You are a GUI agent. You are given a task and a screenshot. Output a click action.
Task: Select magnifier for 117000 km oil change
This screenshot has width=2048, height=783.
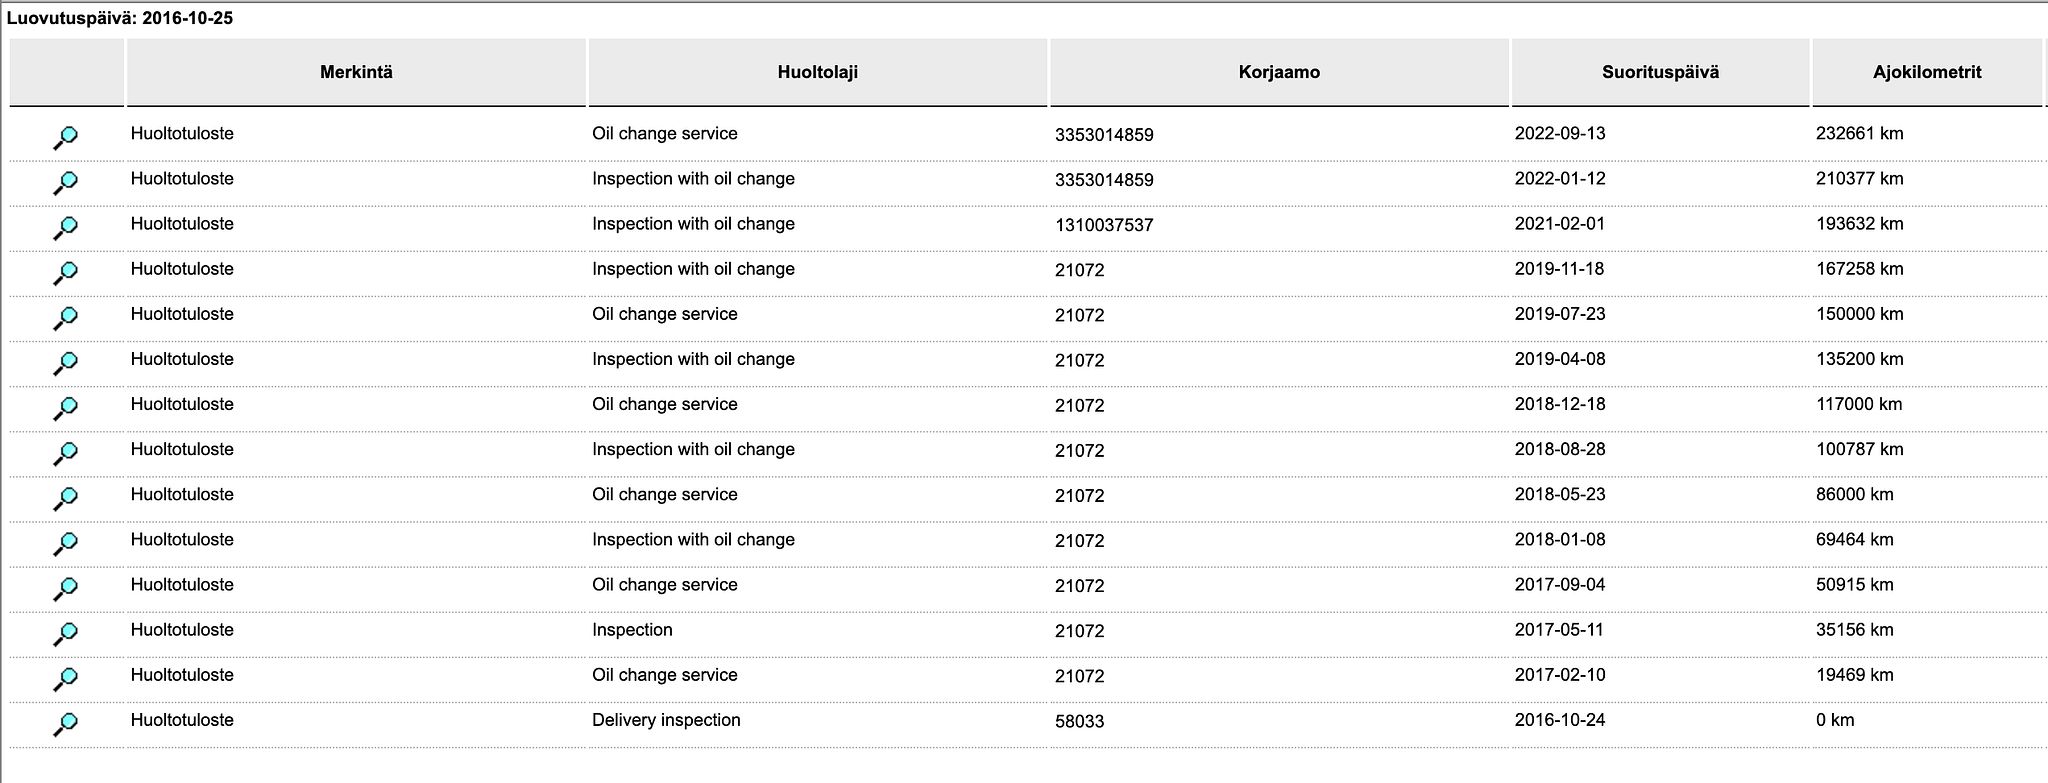pyautogui.click(x=65, y=407)
